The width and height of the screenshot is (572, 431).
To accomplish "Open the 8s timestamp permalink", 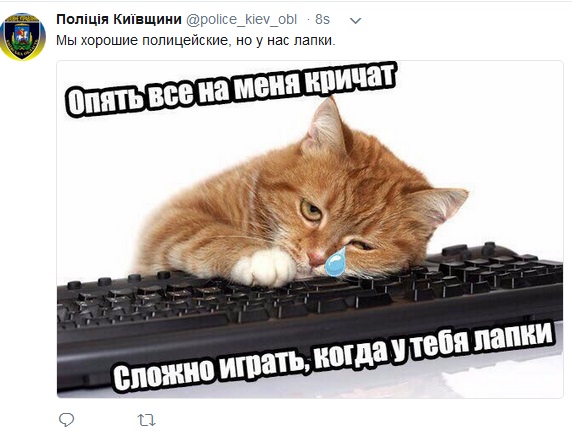I will 322,19.
